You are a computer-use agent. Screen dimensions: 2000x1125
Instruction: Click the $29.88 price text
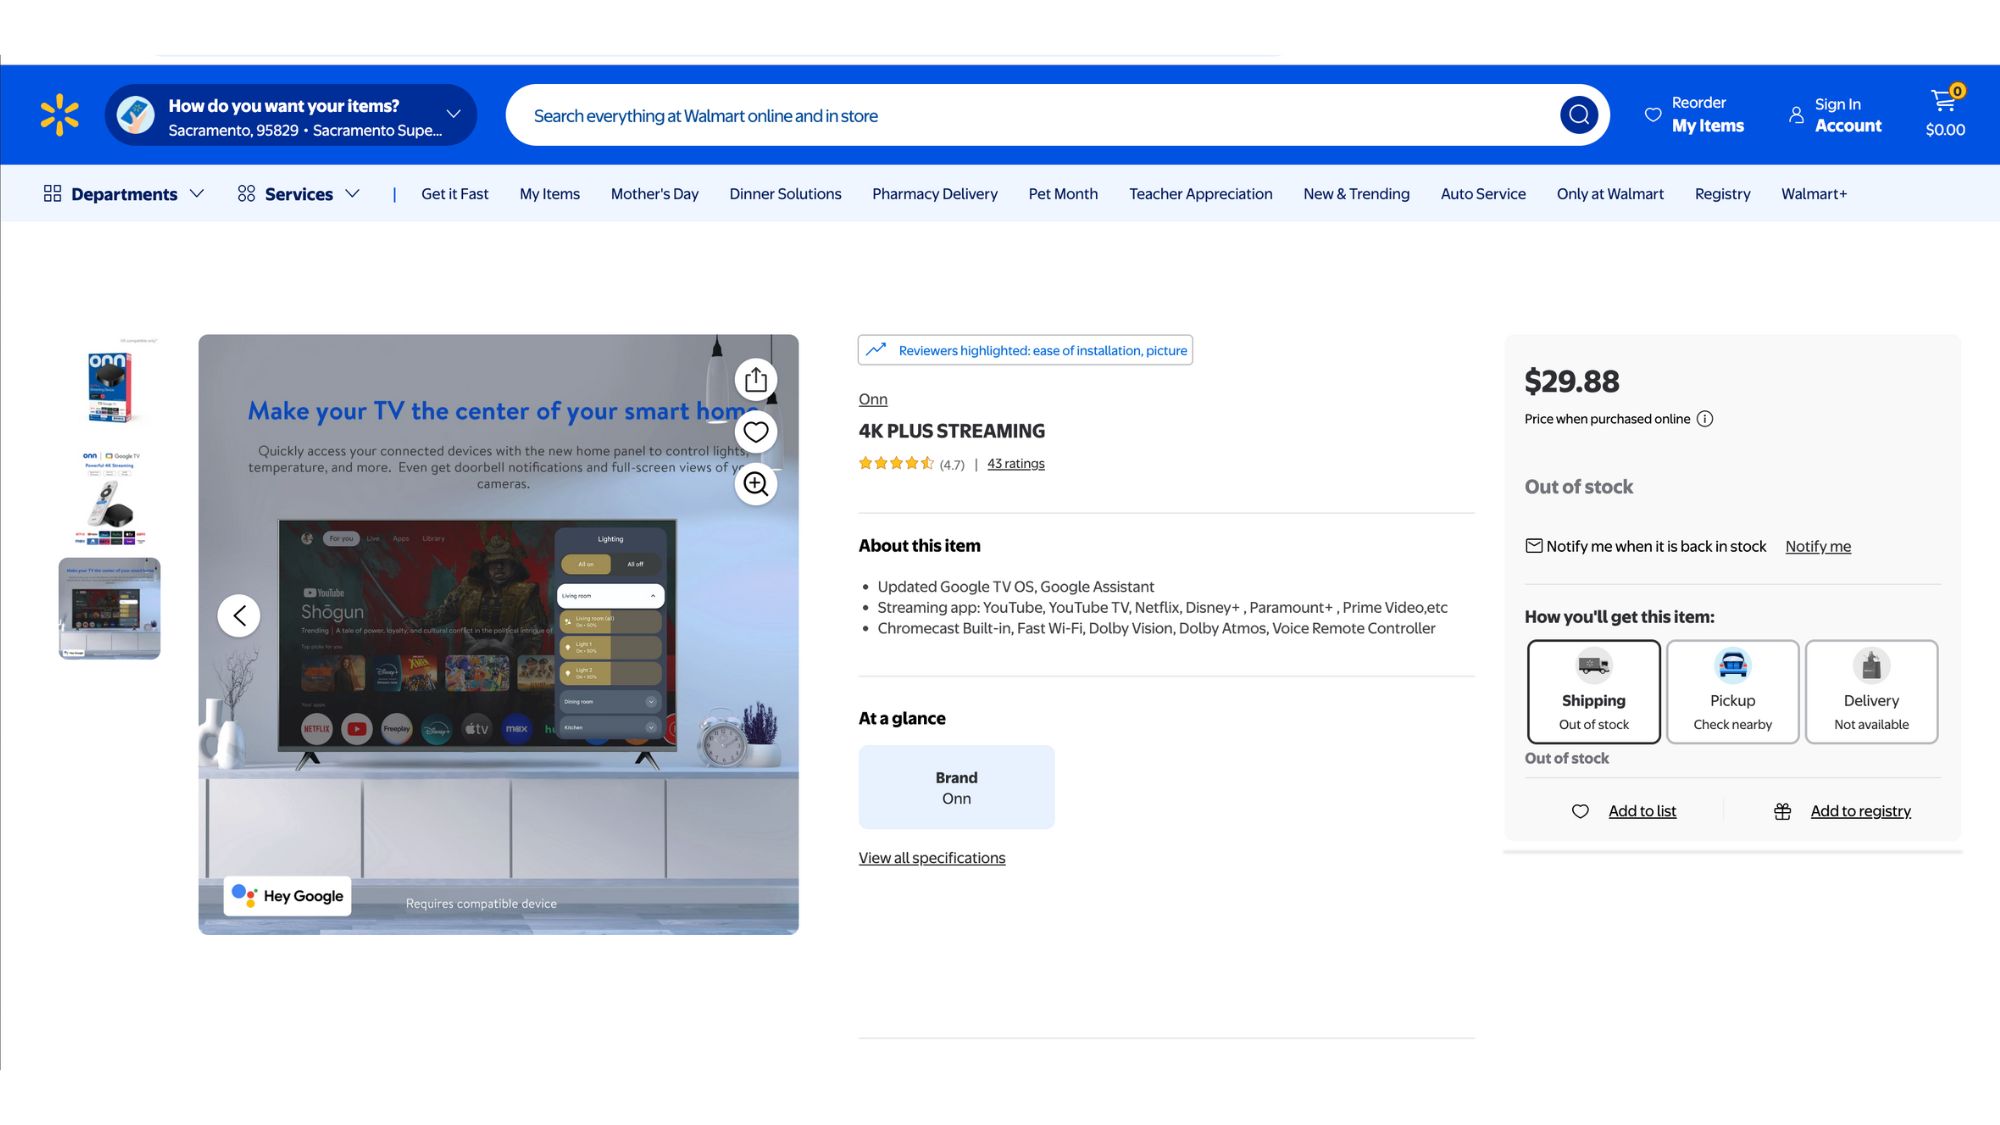coord(1571,381)
